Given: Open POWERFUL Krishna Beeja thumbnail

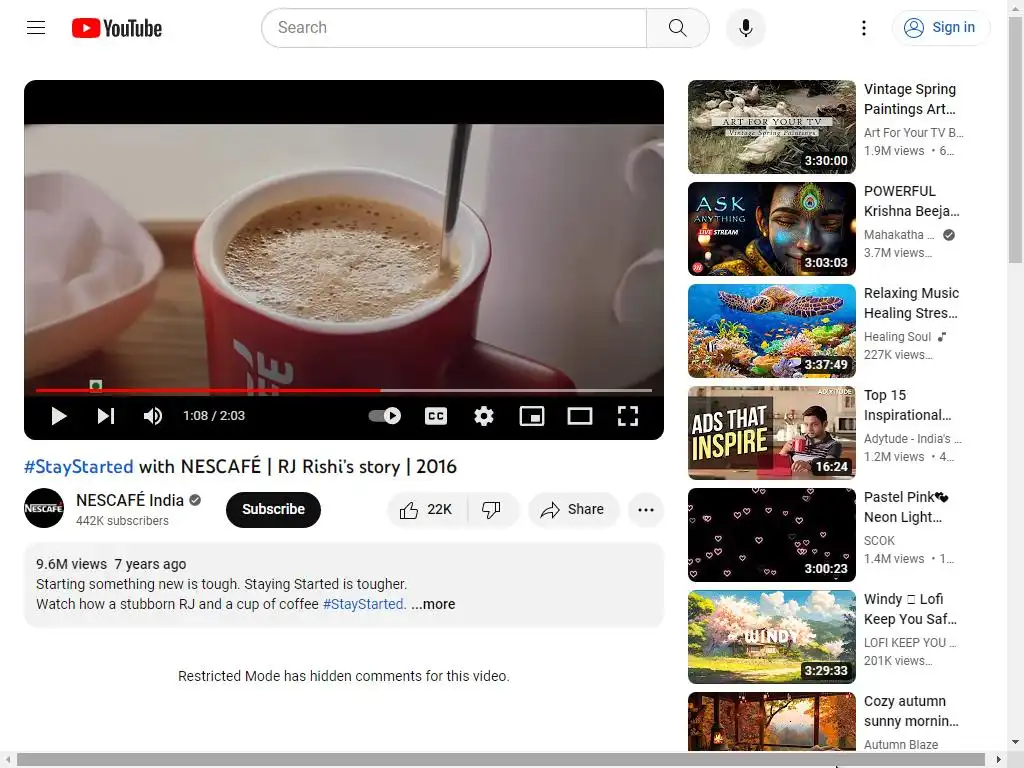Looking at the screenshot, I should tap(772, 229).
